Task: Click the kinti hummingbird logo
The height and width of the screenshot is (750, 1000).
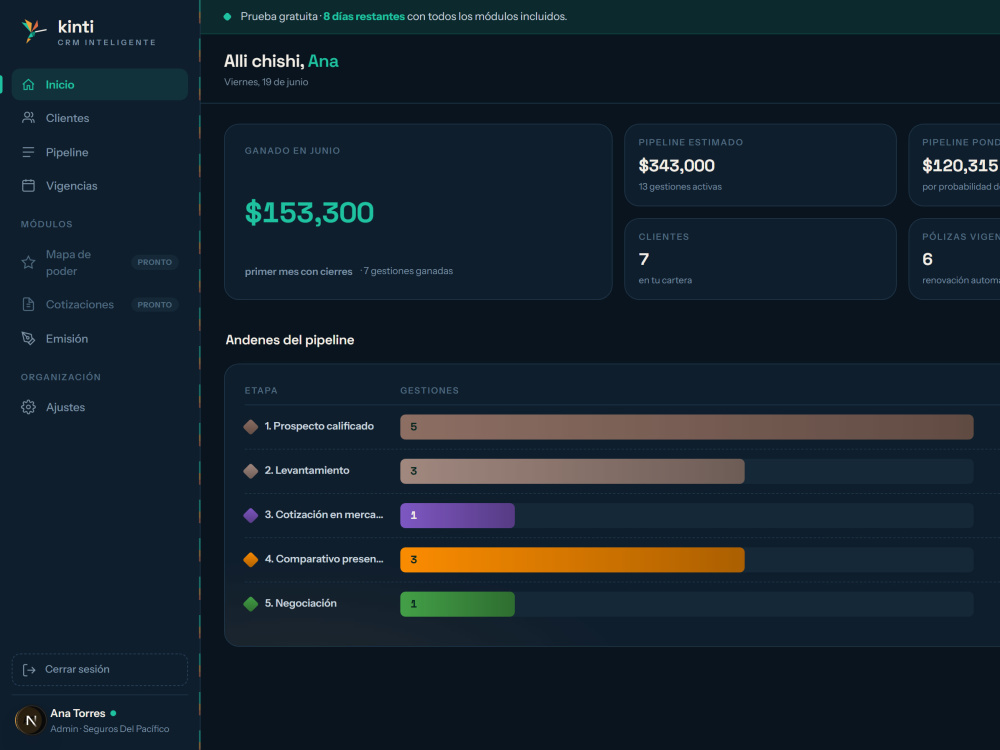Action: click(34, 31)
